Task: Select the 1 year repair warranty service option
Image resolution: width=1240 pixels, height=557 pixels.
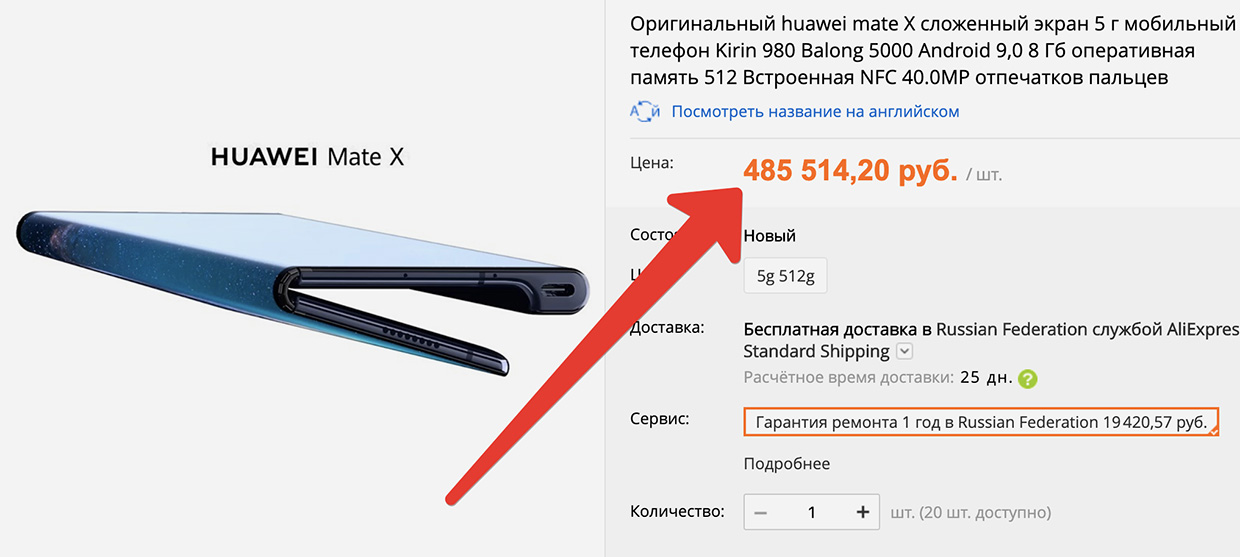Action: (981, 422)
